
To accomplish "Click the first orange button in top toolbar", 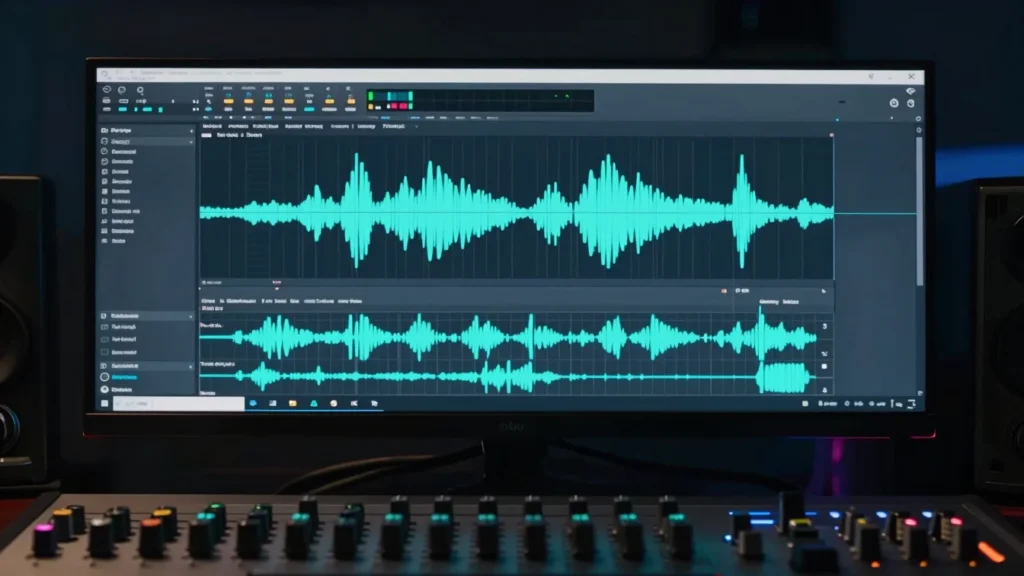I will tap(229, 102).
